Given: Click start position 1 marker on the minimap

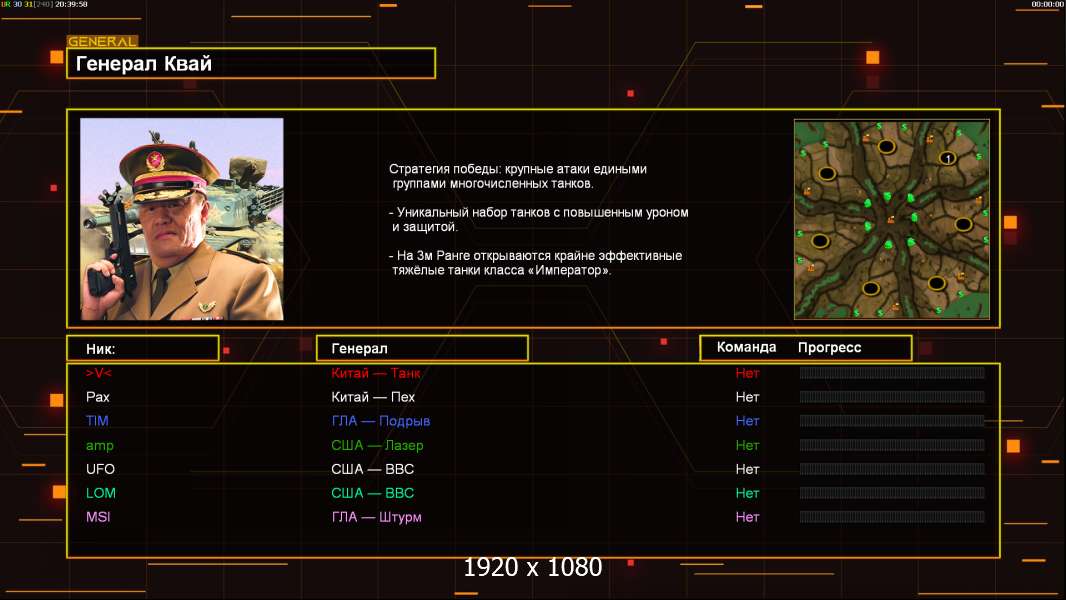Looking at the screenshot, I should [948, 158].
